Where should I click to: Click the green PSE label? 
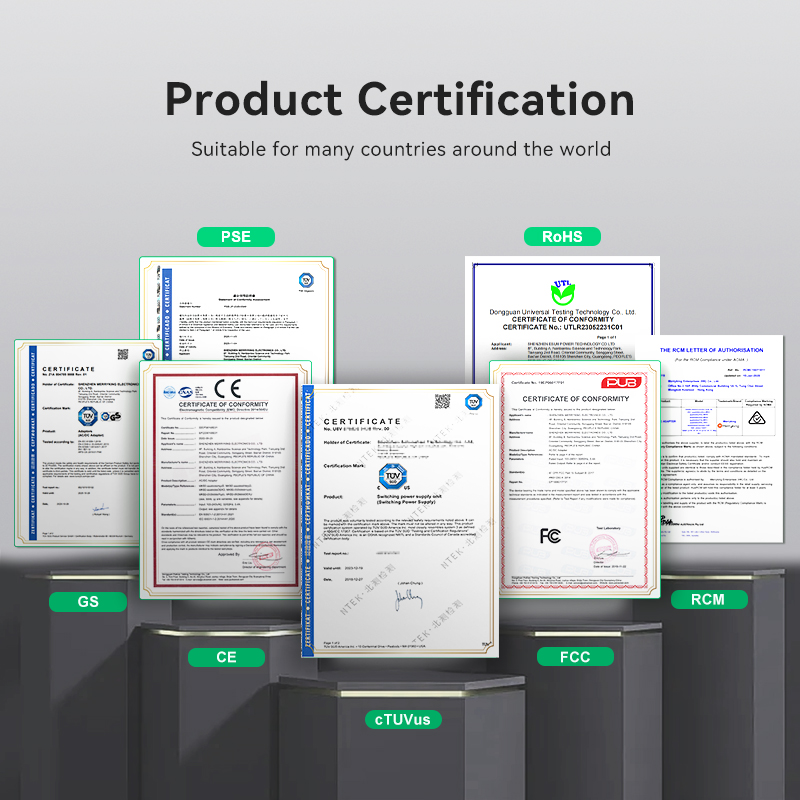[236, 237]
